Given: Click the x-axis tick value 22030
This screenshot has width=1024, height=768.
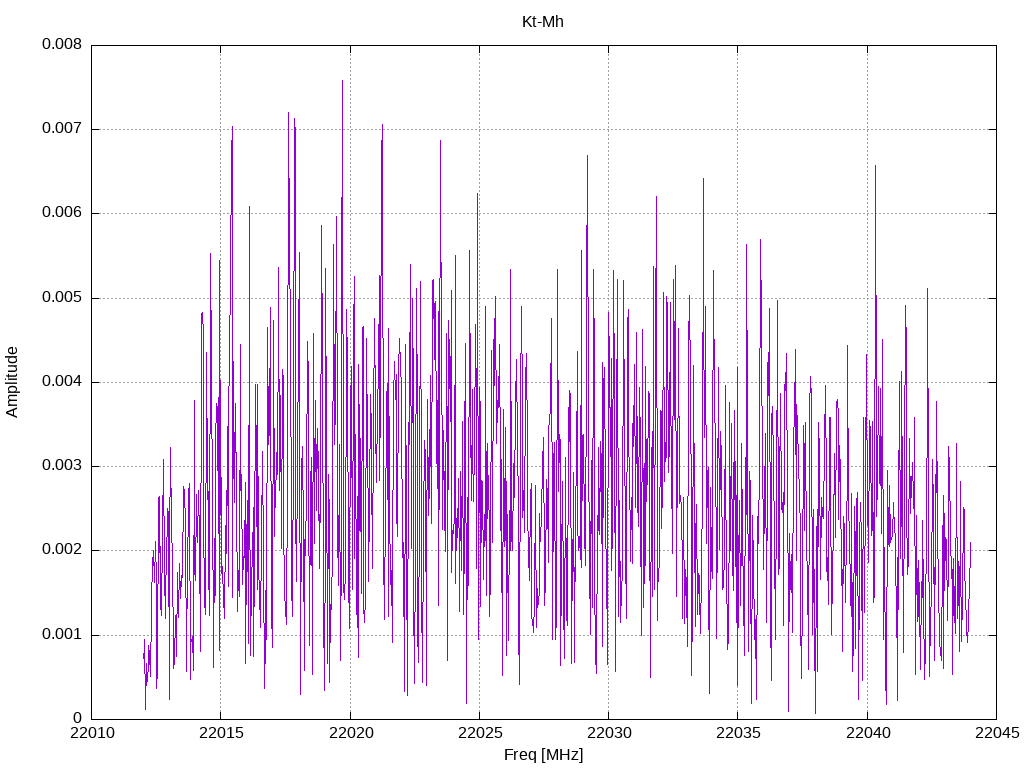Looking at the screenshot, I should 609,733.
